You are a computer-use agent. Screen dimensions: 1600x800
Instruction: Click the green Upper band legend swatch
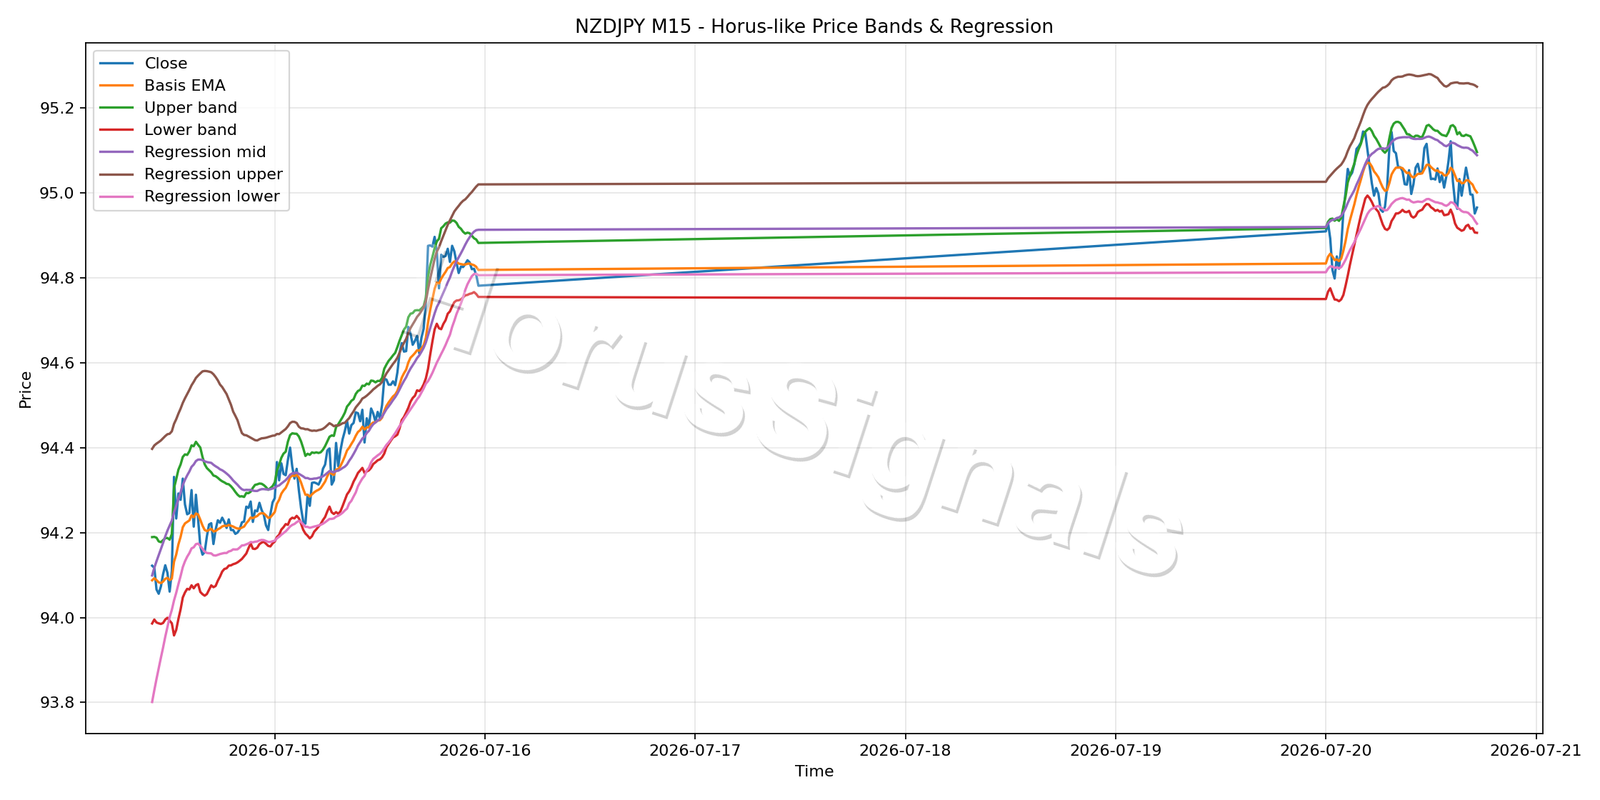click(x=117, y=108)
